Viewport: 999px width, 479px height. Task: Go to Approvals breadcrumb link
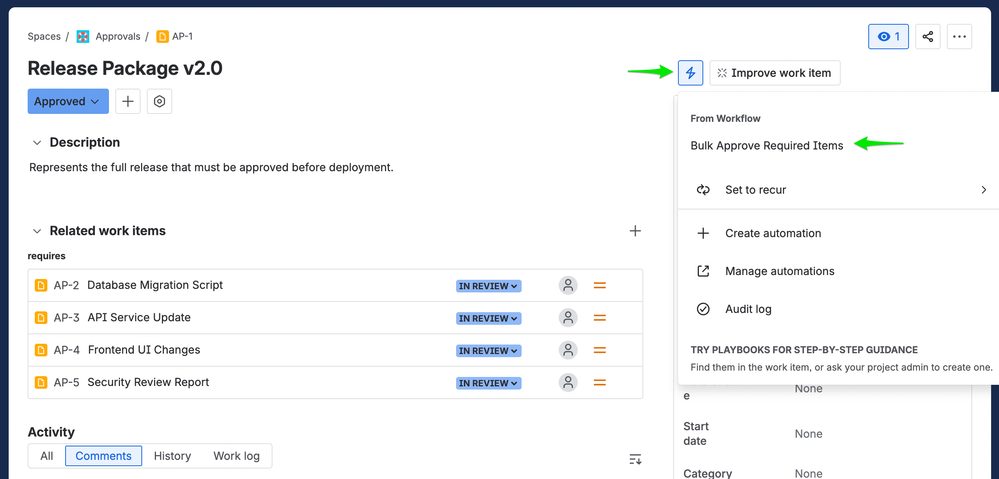pyautogui.click(x=117, y=36)
